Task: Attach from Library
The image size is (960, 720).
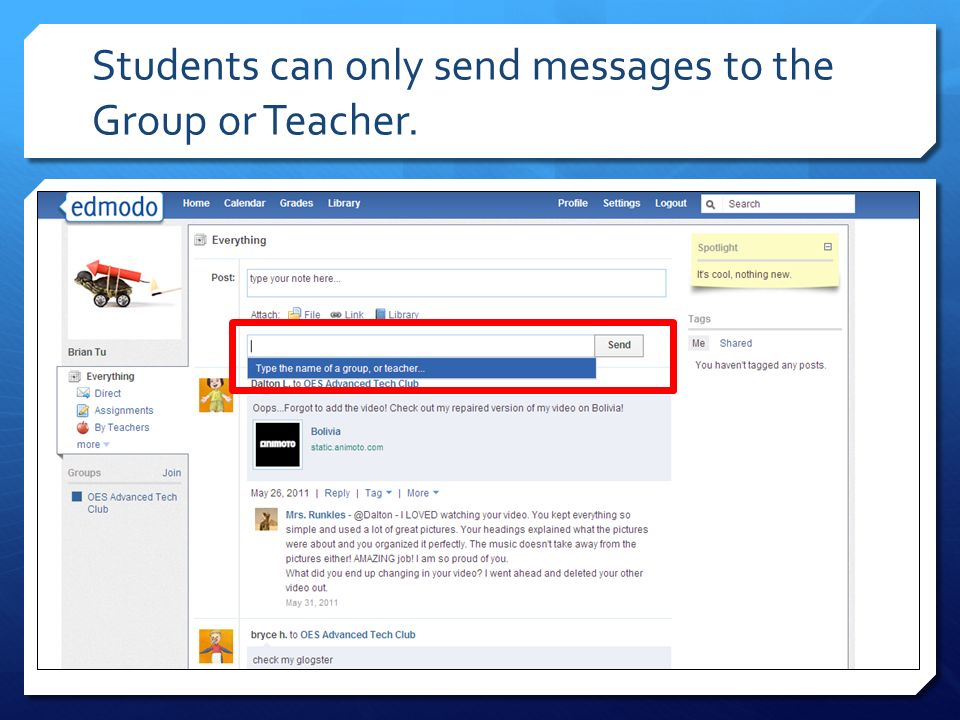Action: [x=403, y=315]
